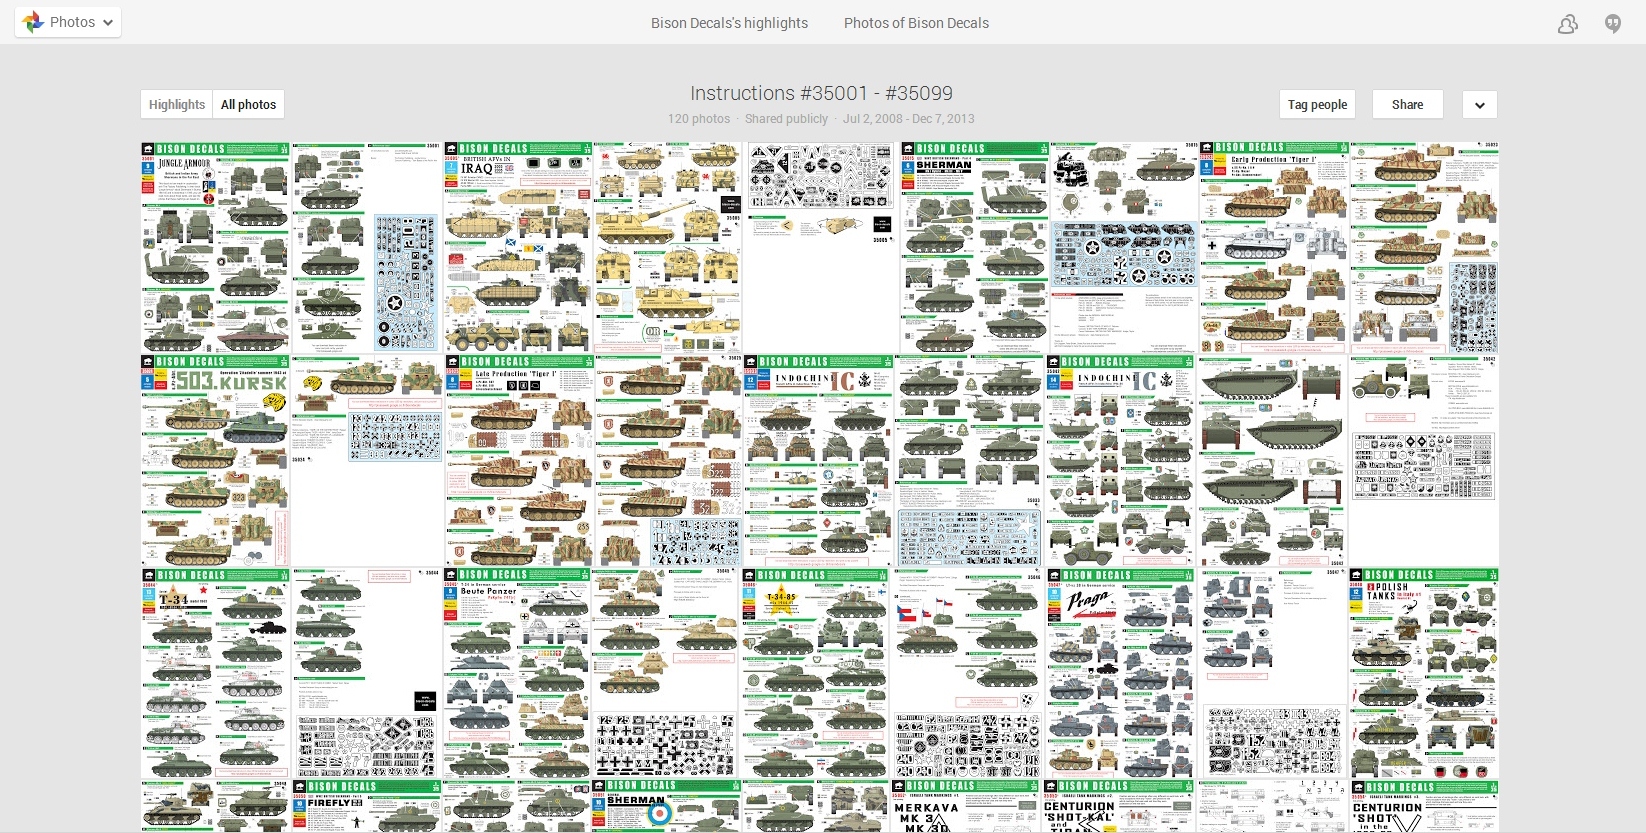Switch to the All photos tab

point(248,105)
